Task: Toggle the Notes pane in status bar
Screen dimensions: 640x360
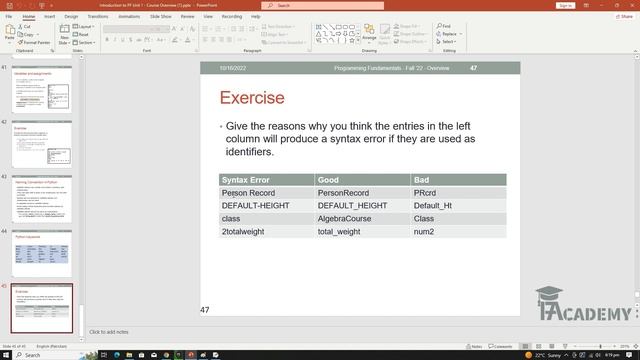Action: click(x=474, y=346)
